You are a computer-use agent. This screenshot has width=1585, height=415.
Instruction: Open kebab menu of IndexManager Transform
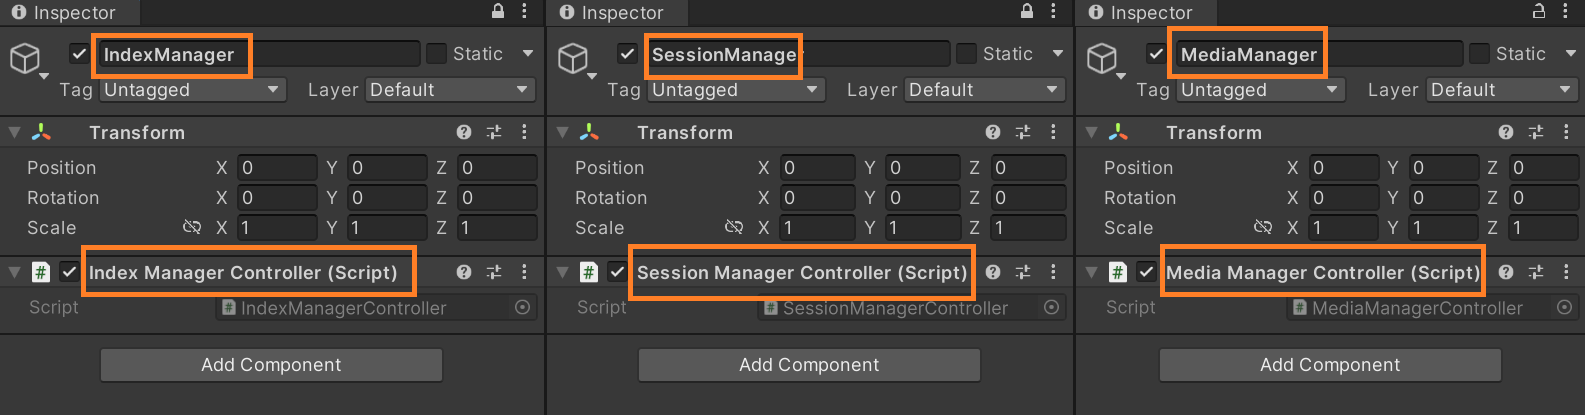[x=524, y=132]
